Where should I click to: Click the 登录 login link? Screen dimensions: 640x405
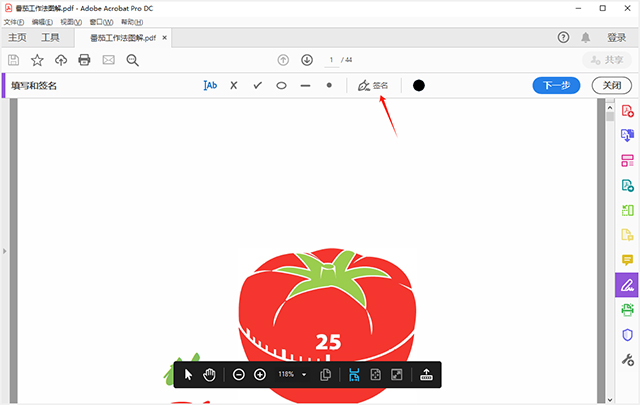click(616, 38)
